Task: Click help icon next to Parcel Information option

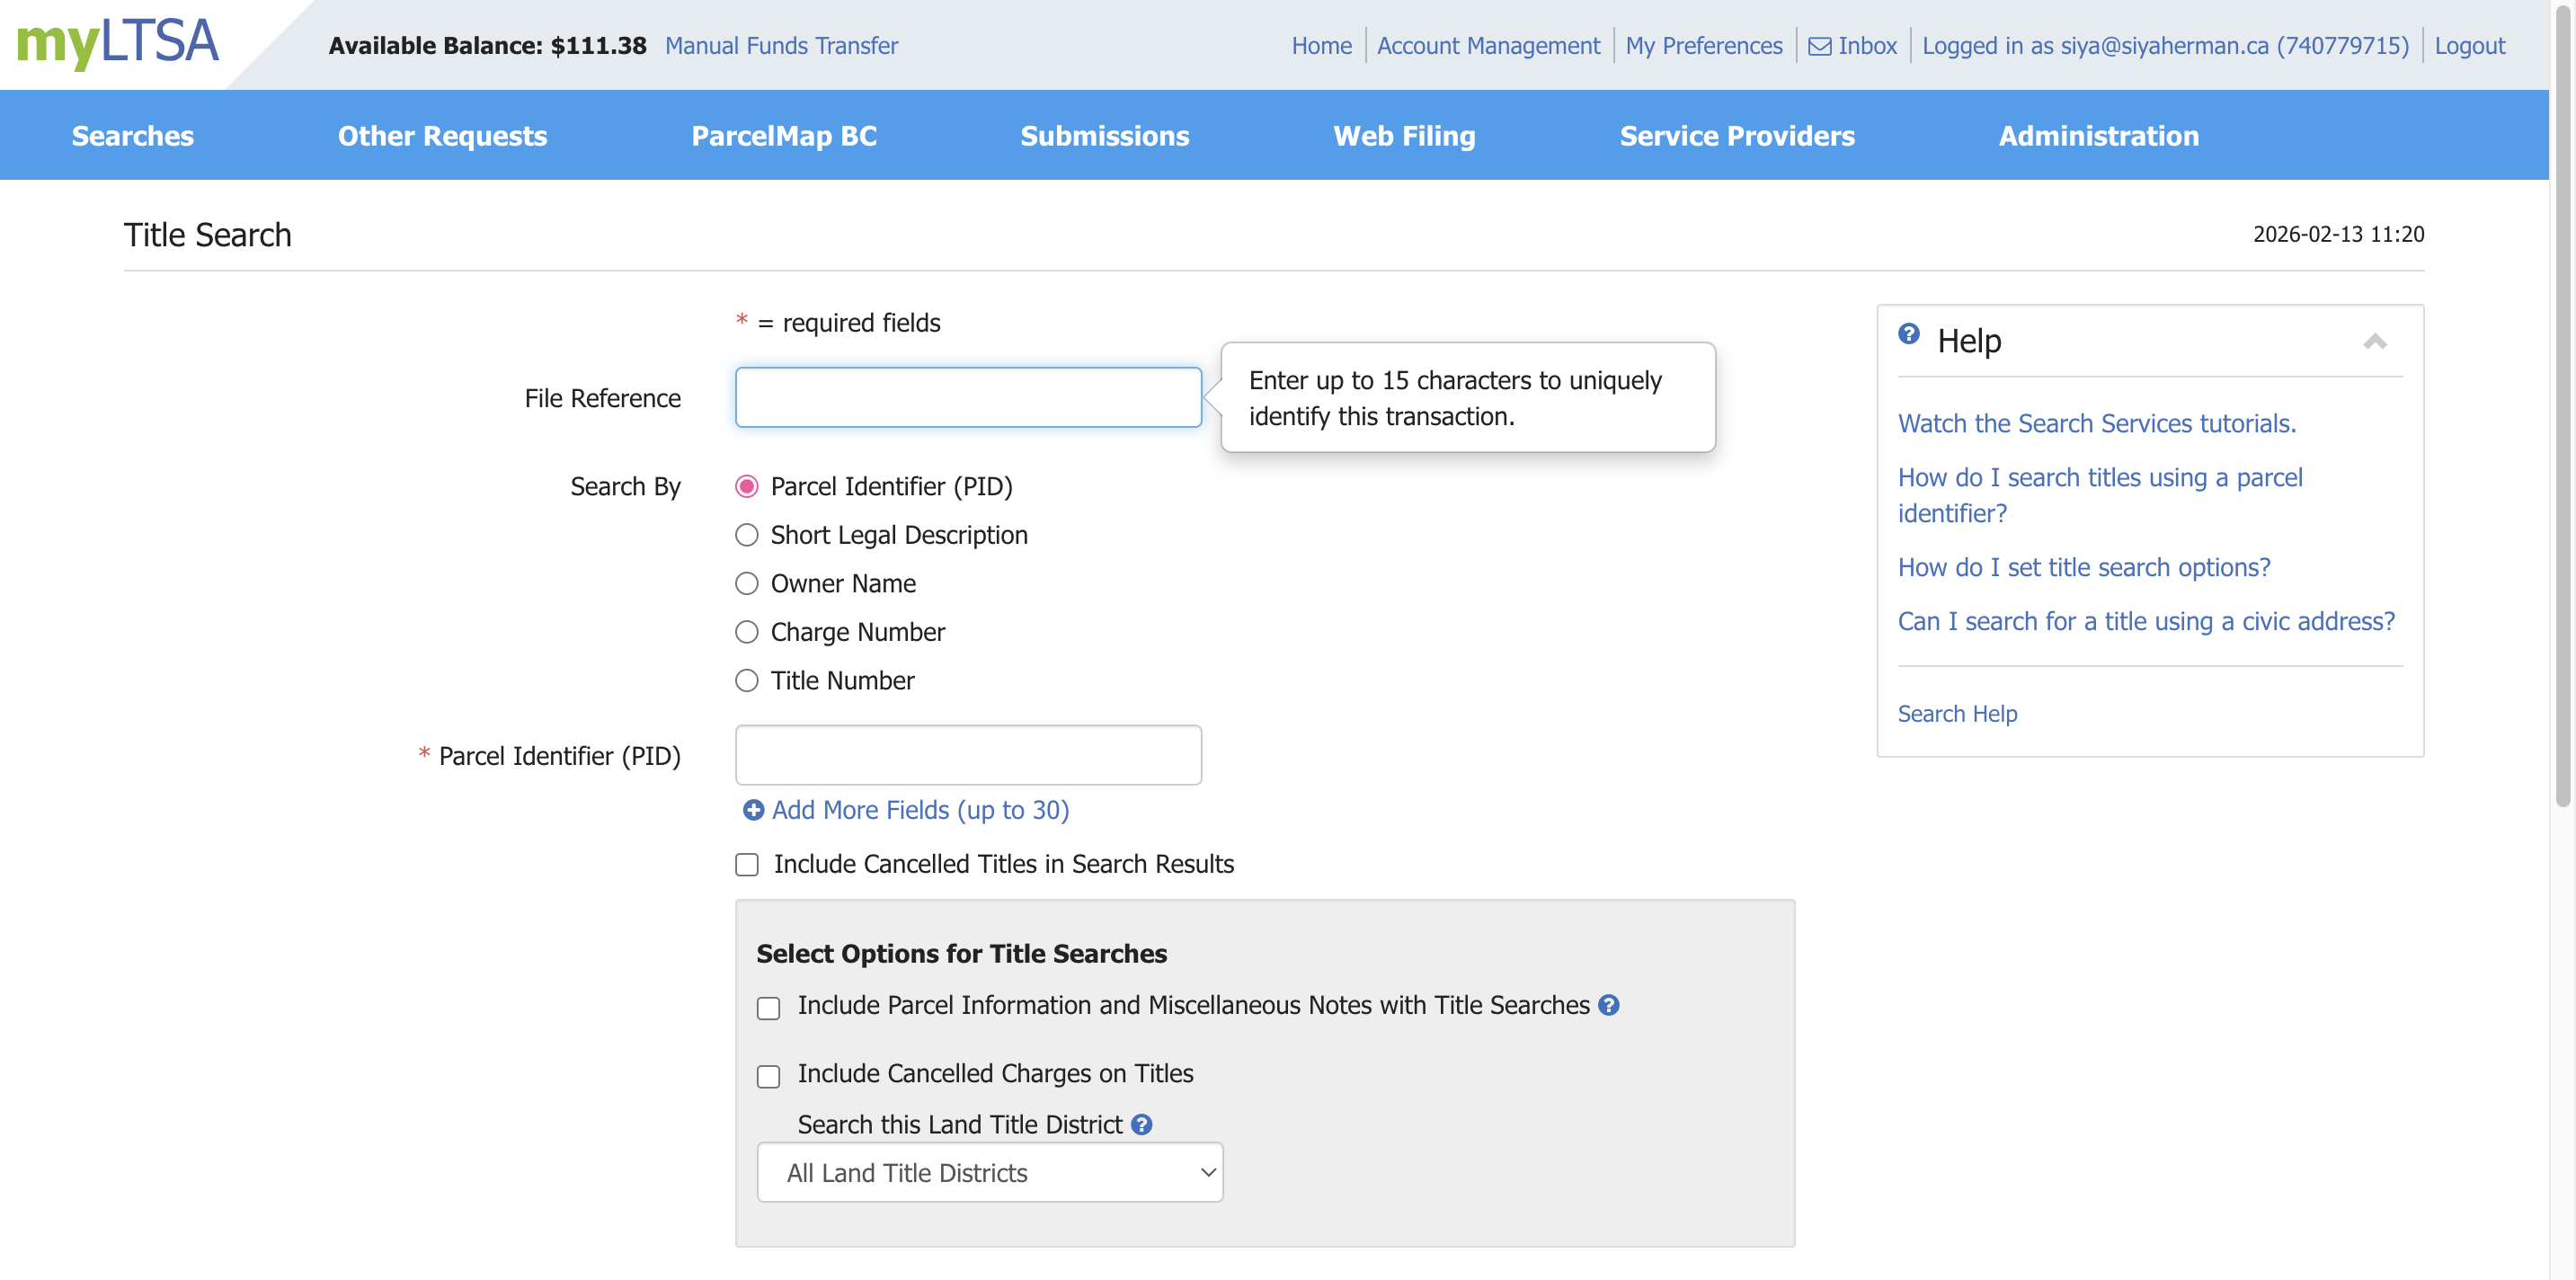Action: tap(1608, 1005)
